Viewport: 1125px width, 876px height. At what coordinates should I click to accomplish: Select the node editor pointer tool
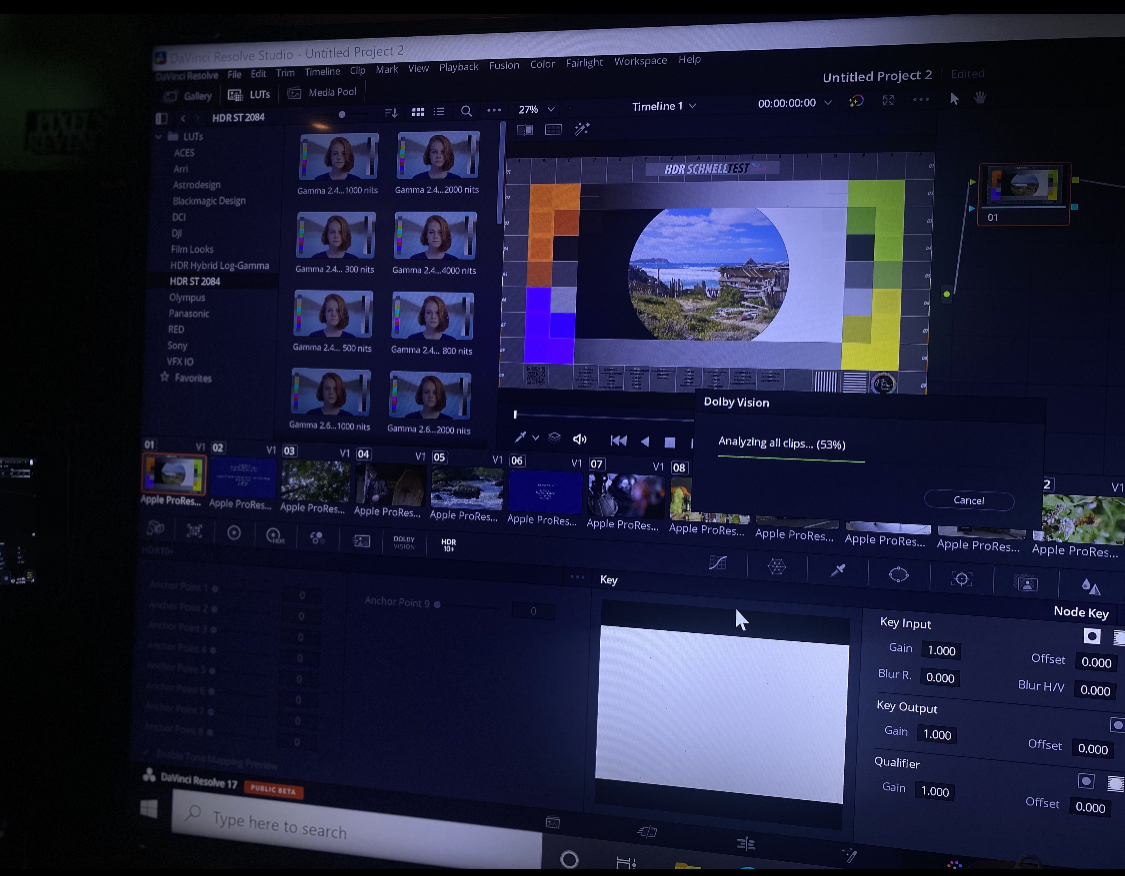(954, 99)
